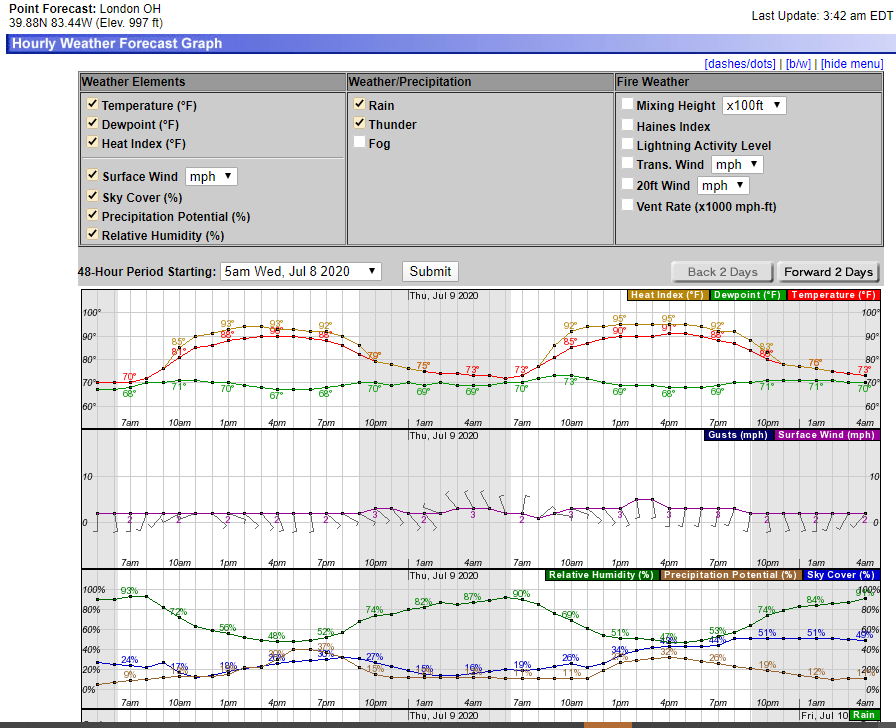896x728 pixels.
Task: Uncheck the Thunder checkbox
Action: (x=359, y=124)
